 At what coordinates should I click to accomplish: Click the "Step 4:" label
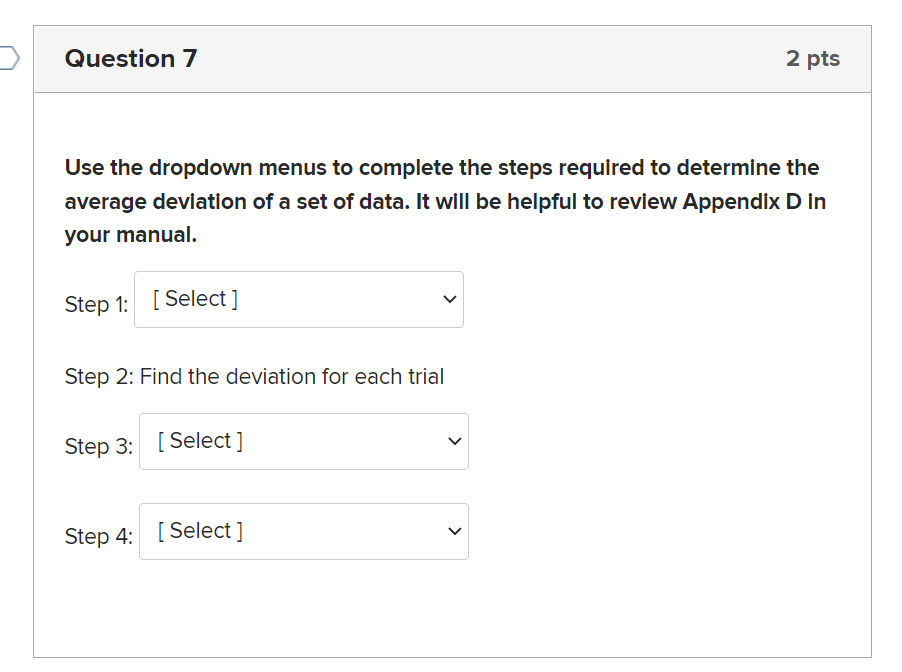click(x=98, y=537)
